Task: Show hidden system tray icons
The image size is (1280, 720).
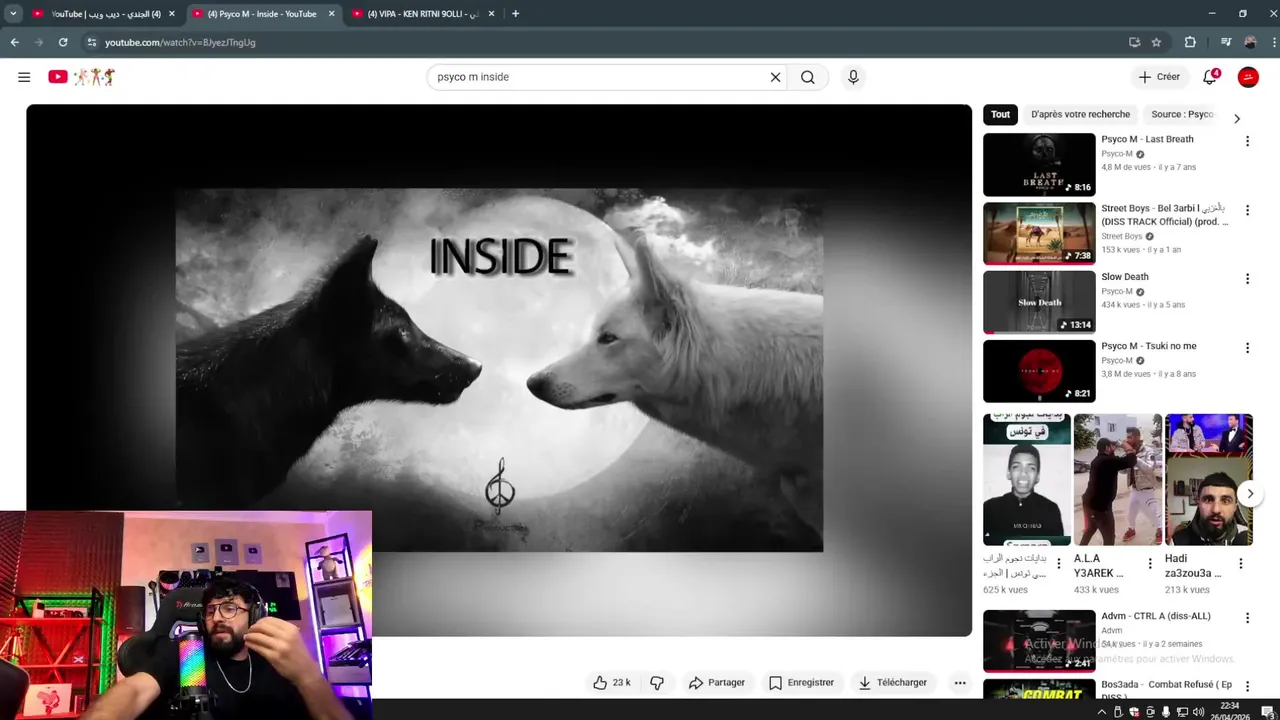Action: 1102,712
